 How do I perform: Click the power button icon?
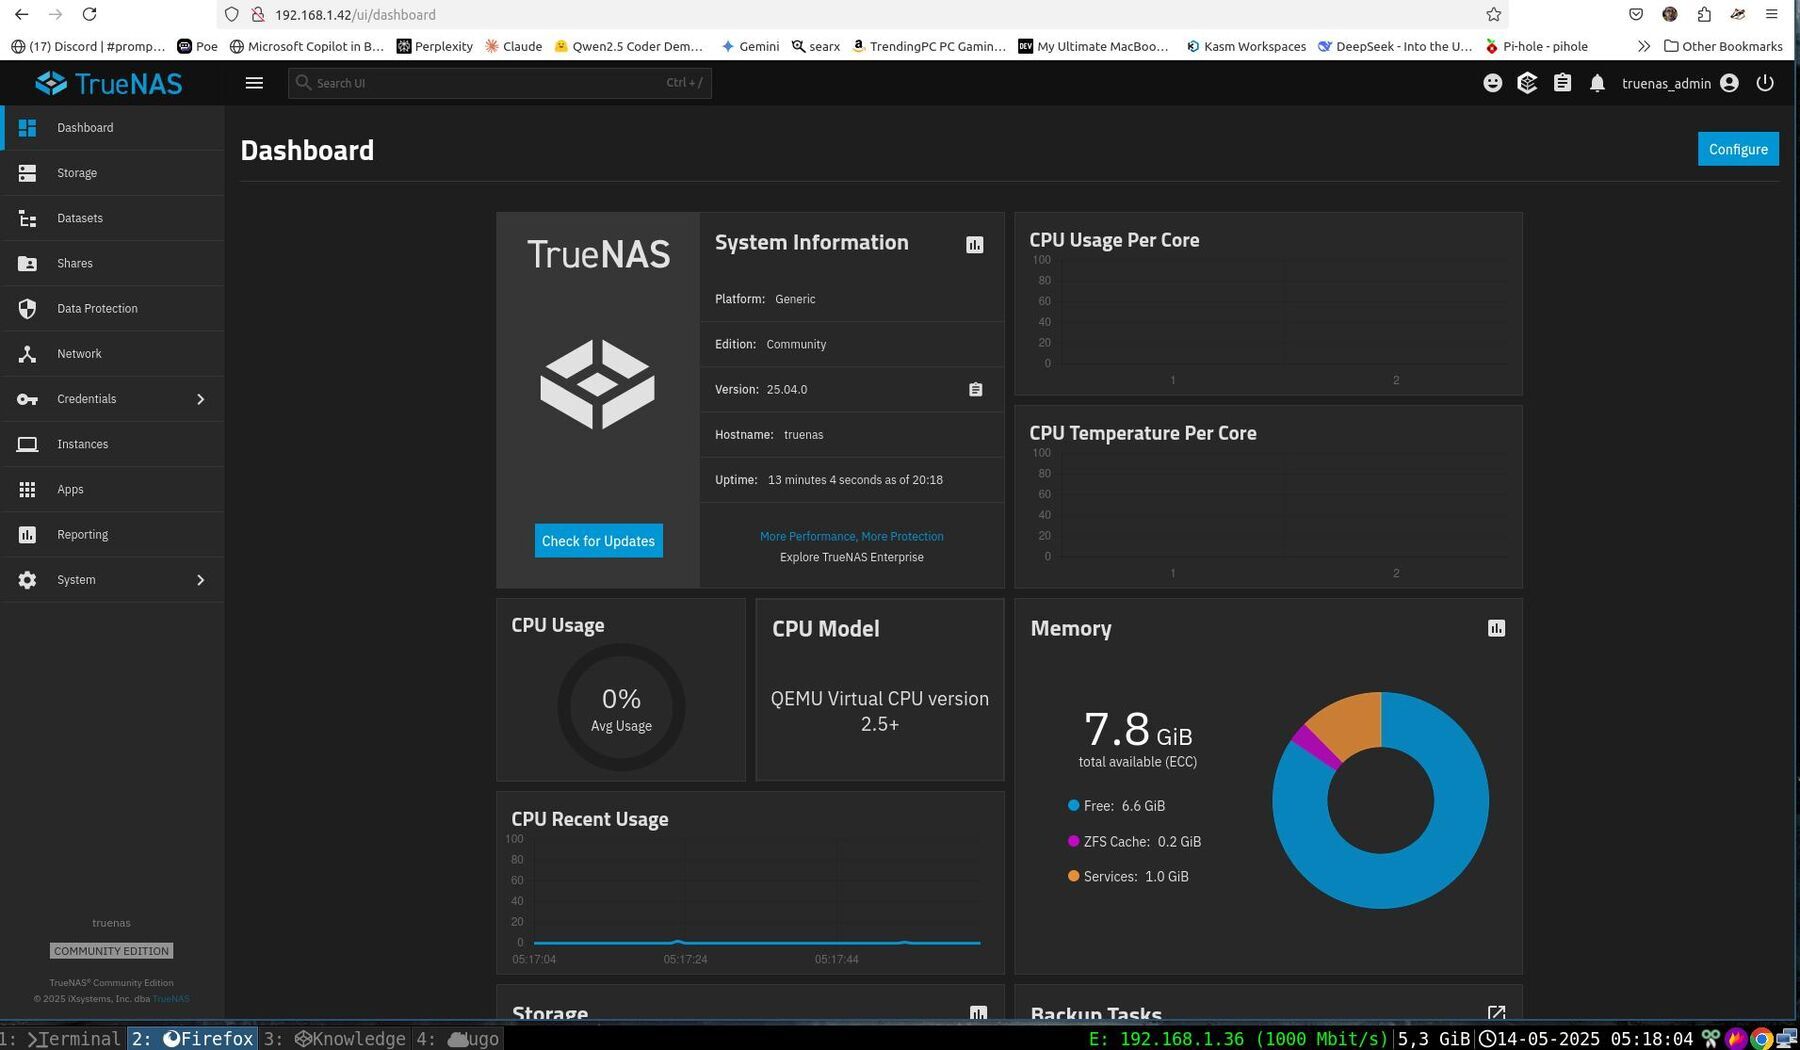pyautogui.click(x=1765, y=83)
